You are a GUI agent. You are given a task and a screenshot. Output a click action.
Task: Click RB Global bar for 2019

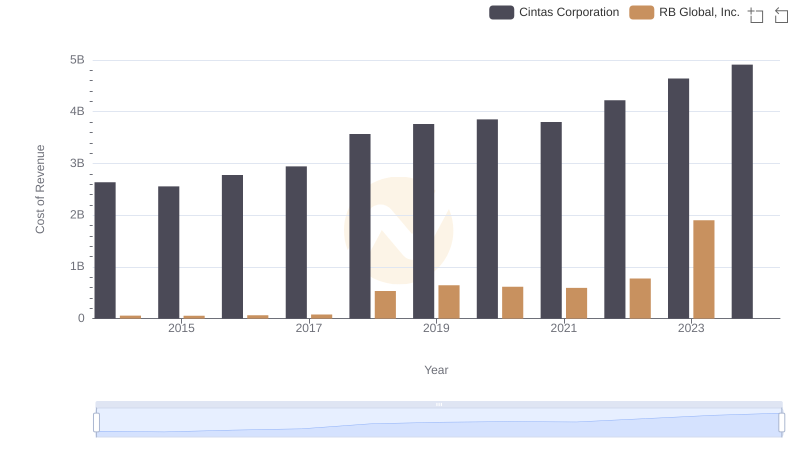(449, 302)
